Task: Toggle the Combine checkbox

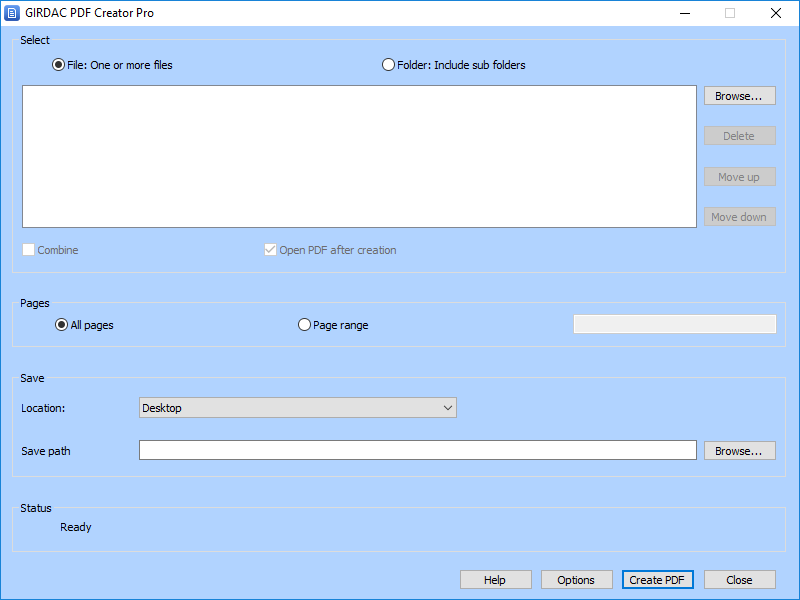Action: 29,250
